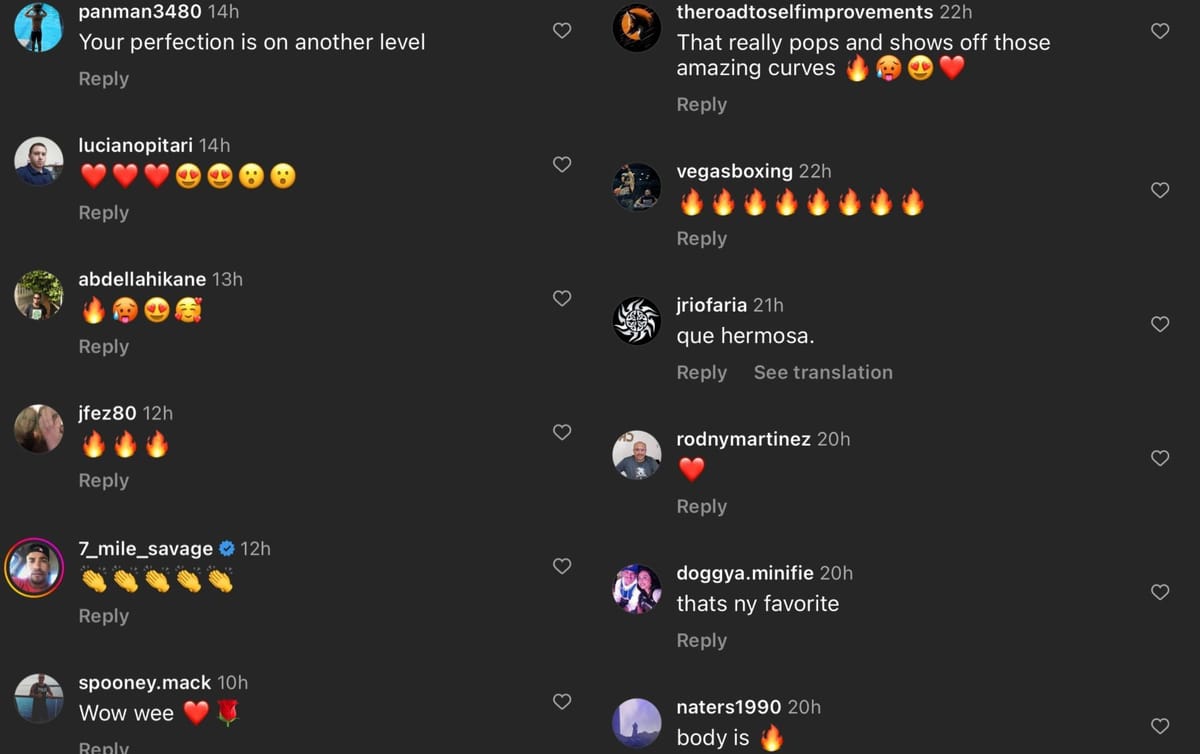This screenshot has height=754, width=1200.
Task: Like panman3480's comment with the heart
Action: [562, 31]
